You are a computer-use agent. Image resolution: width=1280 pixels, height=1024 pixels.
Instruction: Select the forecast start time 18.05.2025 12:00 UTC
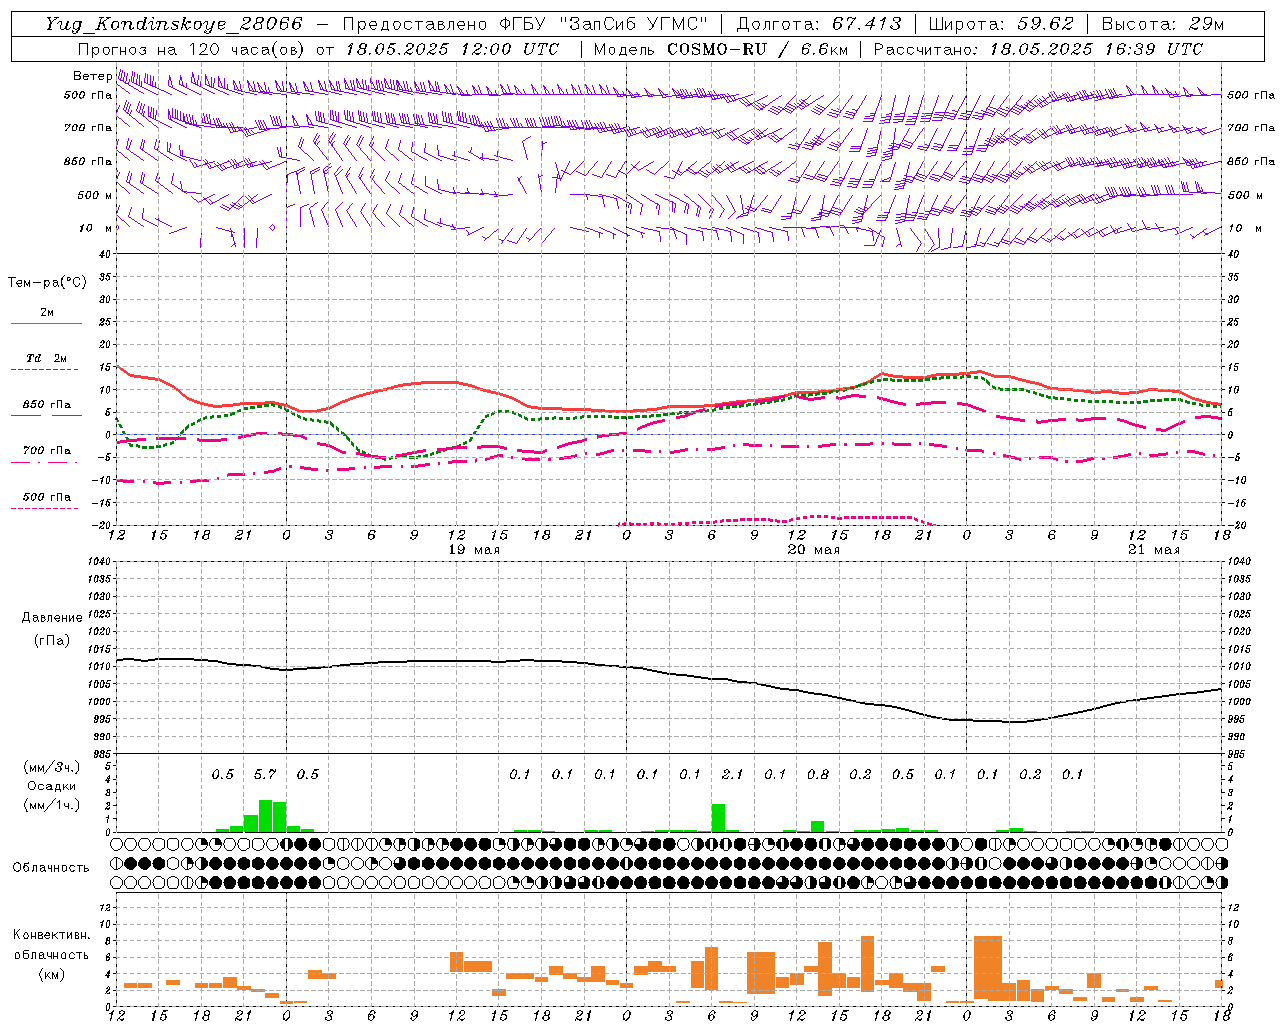pos(452,49)
